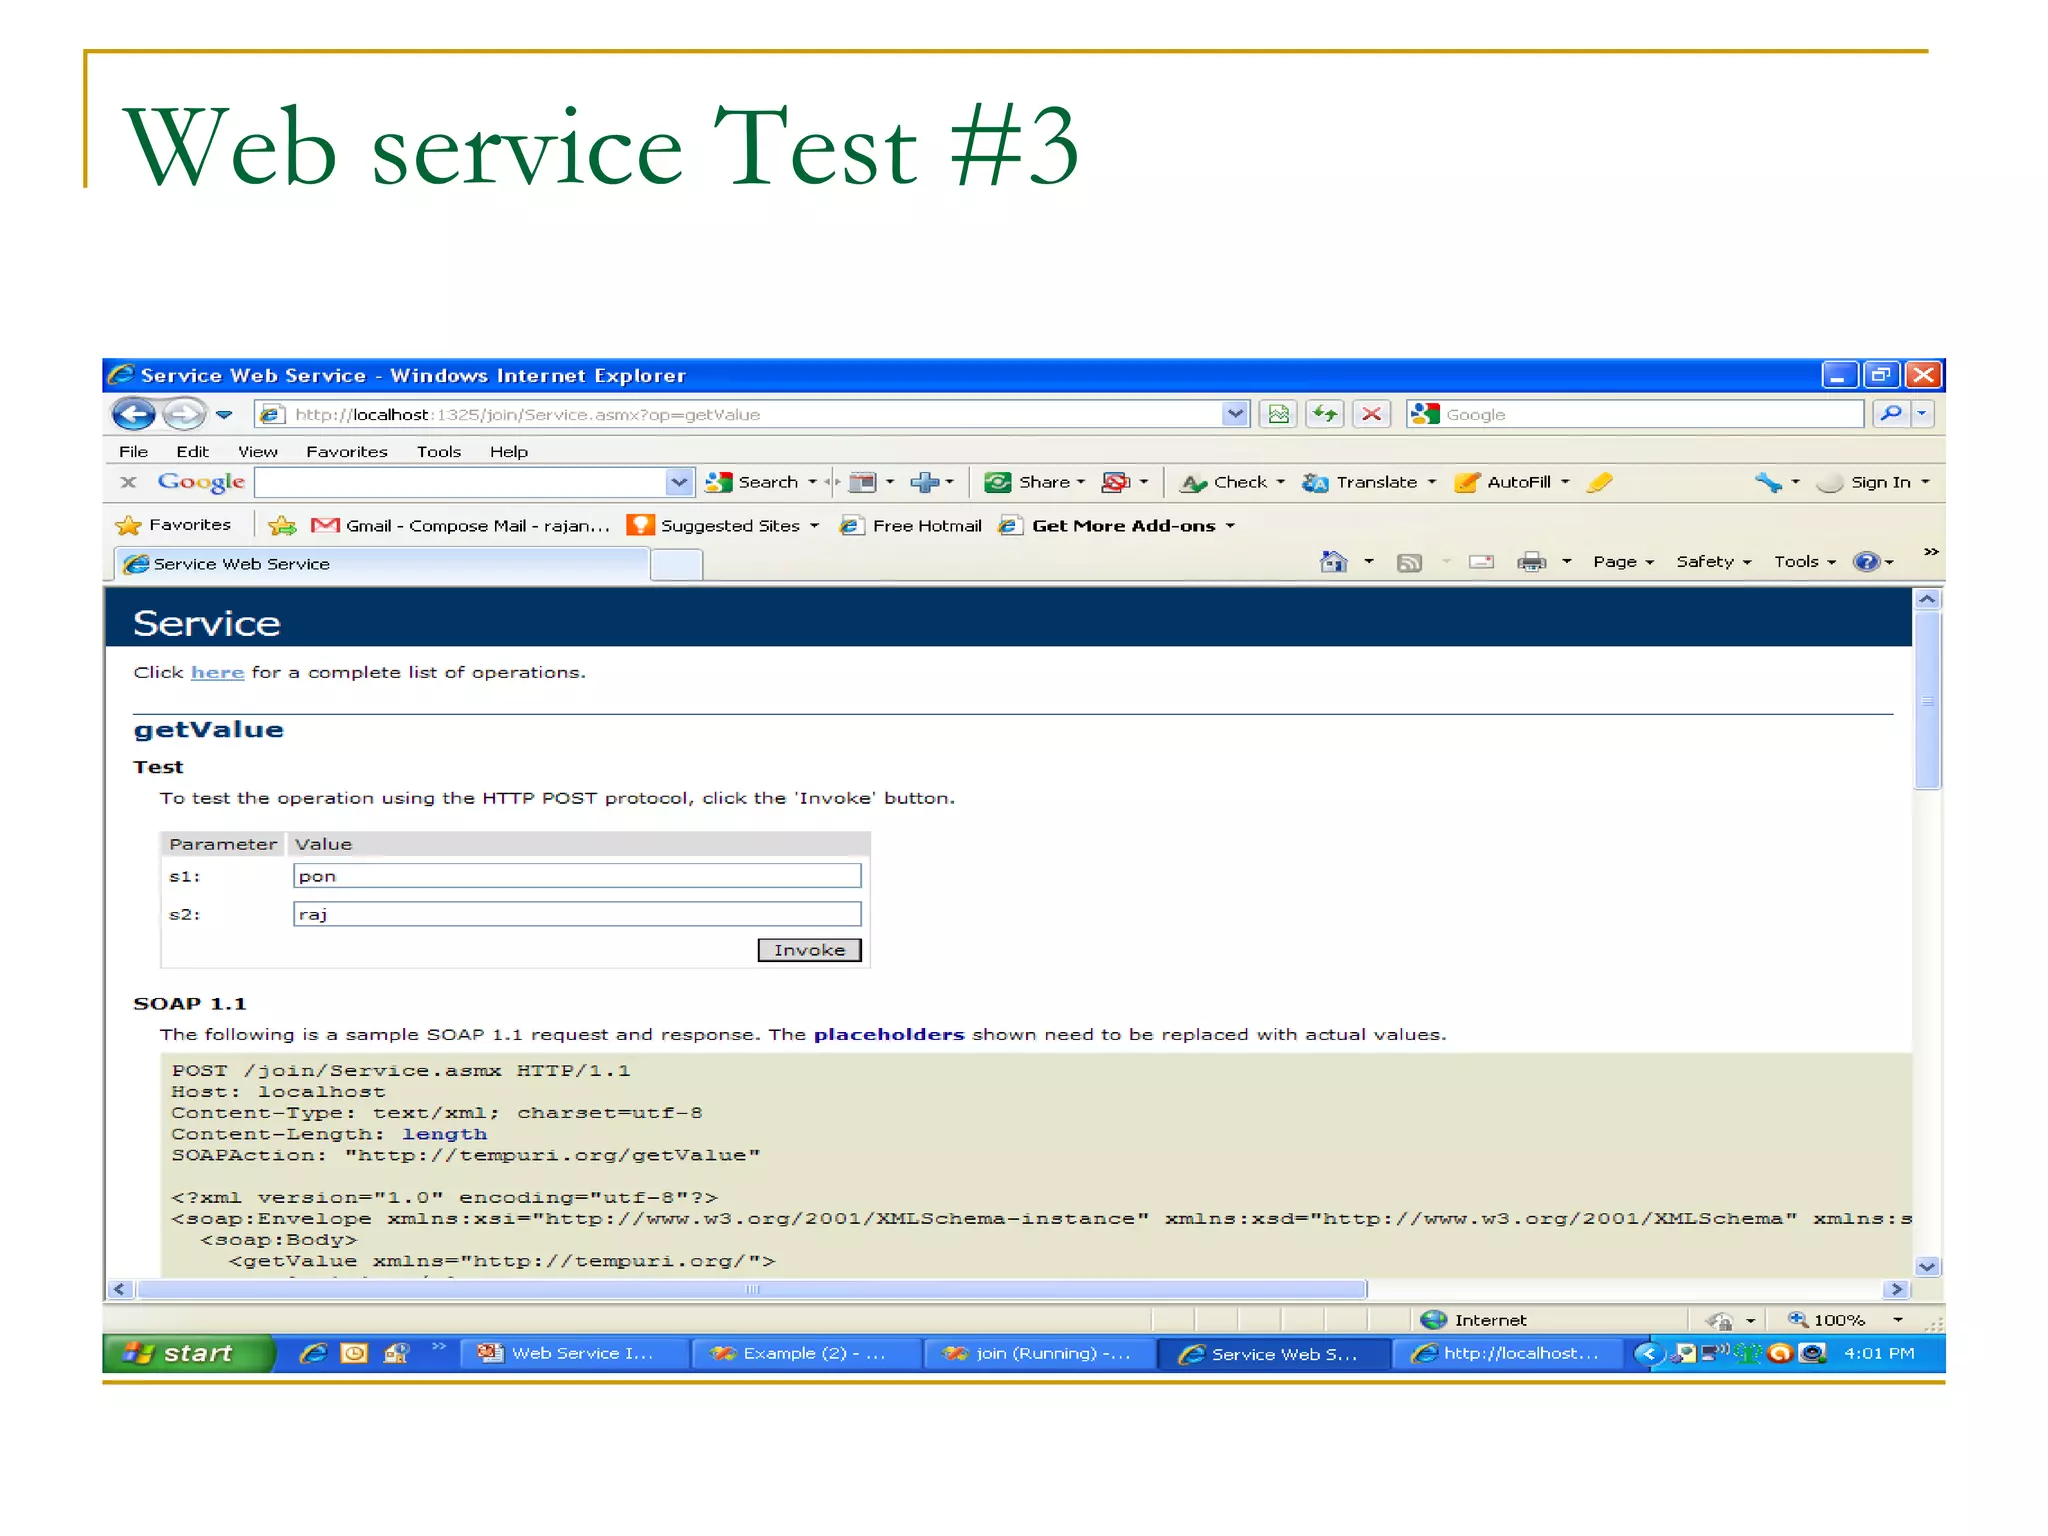
Task: Expand Get More Add-ons dropdown
Action: pos(1231,526)
